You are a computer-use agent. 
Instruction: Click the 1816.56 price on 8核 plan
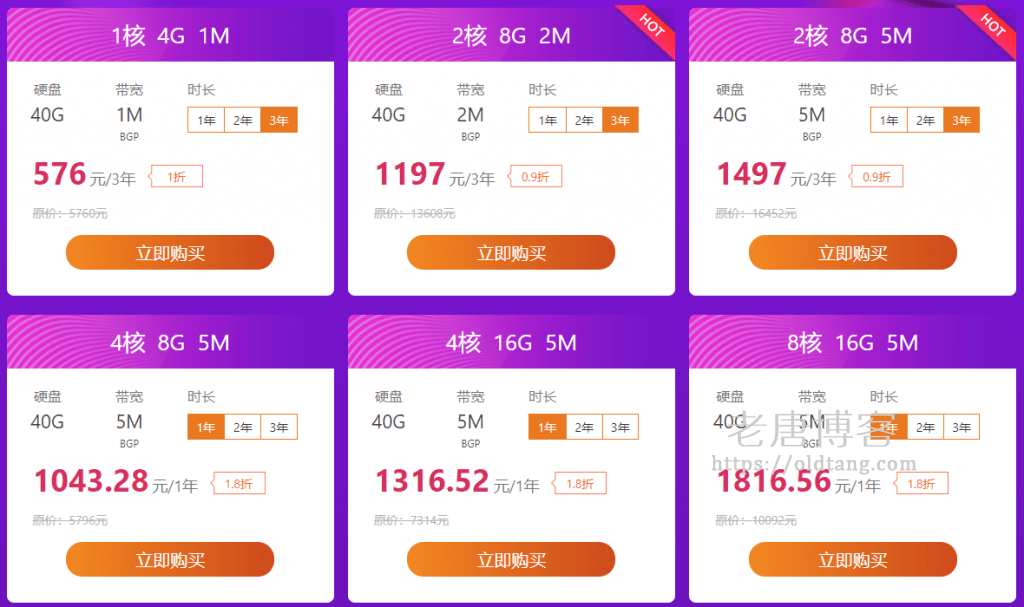[x=774, y=482]
